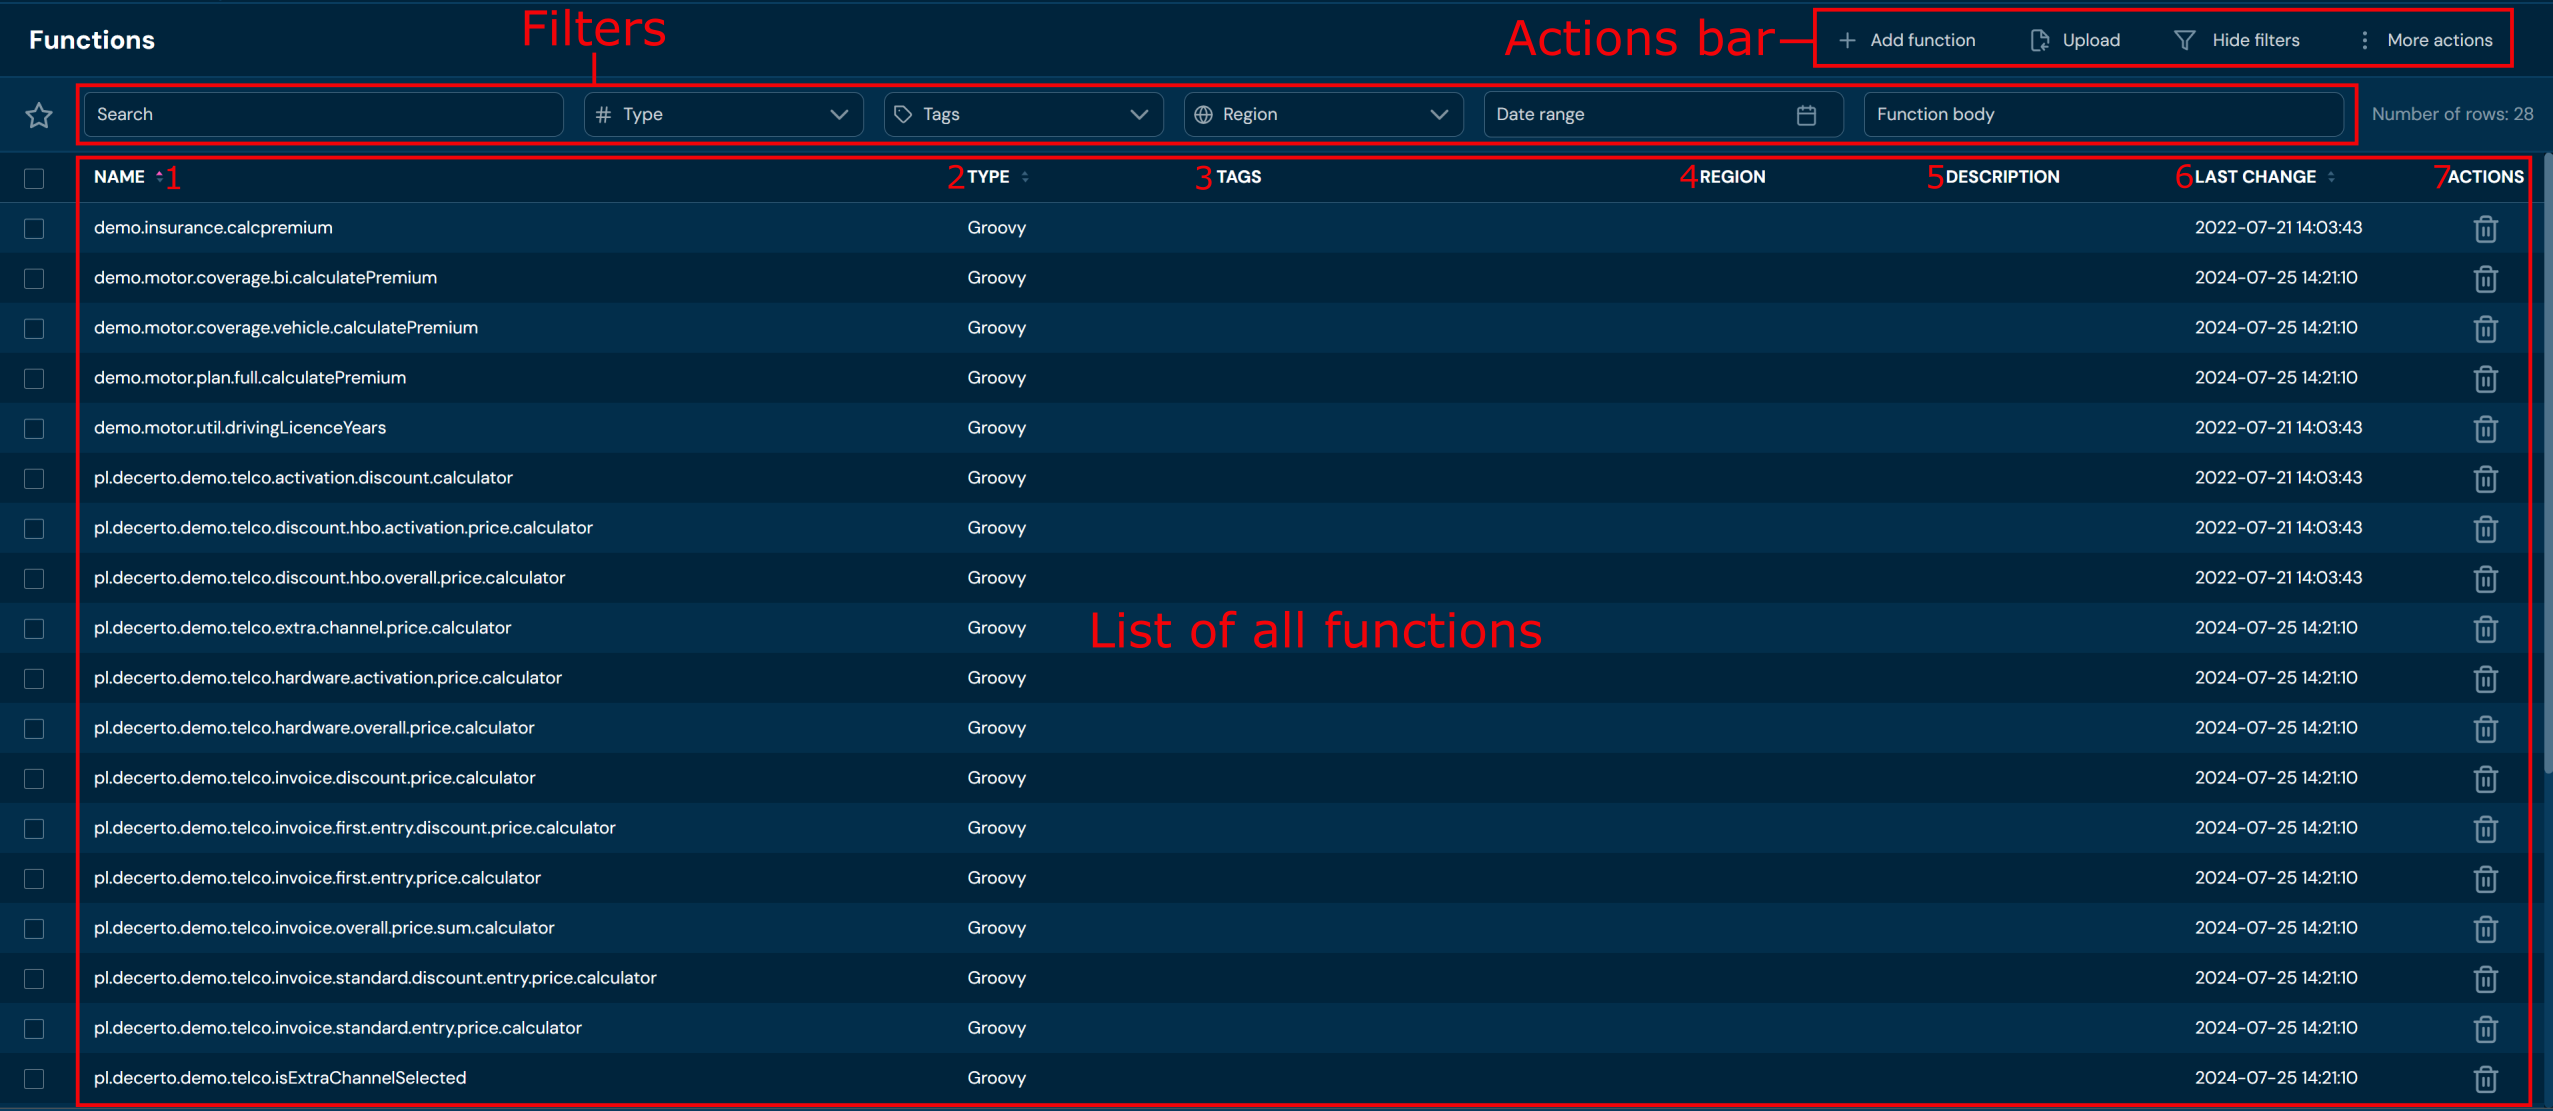This screenshot has width=2553, height=1111.
Task: Check the box for demo.motor.plan.full.calculatePremium
Action: [34, 378]
